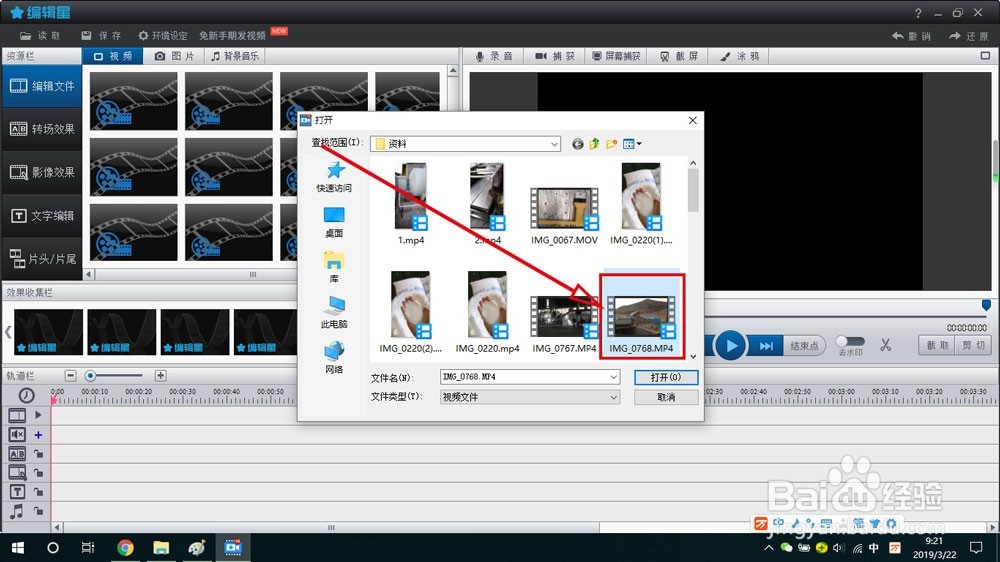
Task: Toggle the 去水印 watermark removal switch
Action: pos(850,341)
